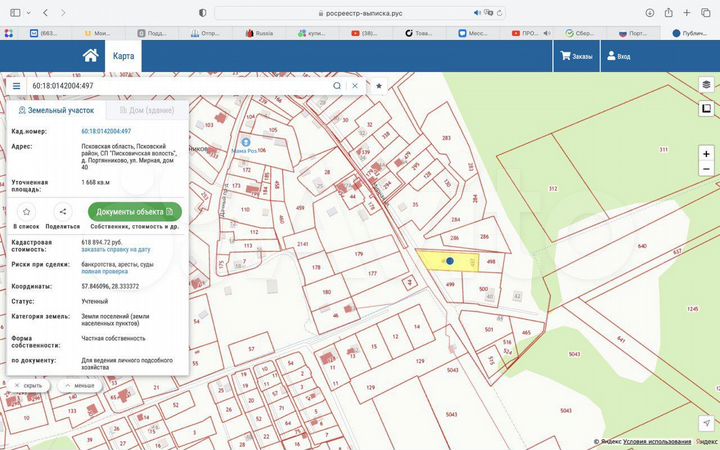Hide the panel using скрыть button
The width and height of the screenshot is (720, 450).
pos(27,385)
